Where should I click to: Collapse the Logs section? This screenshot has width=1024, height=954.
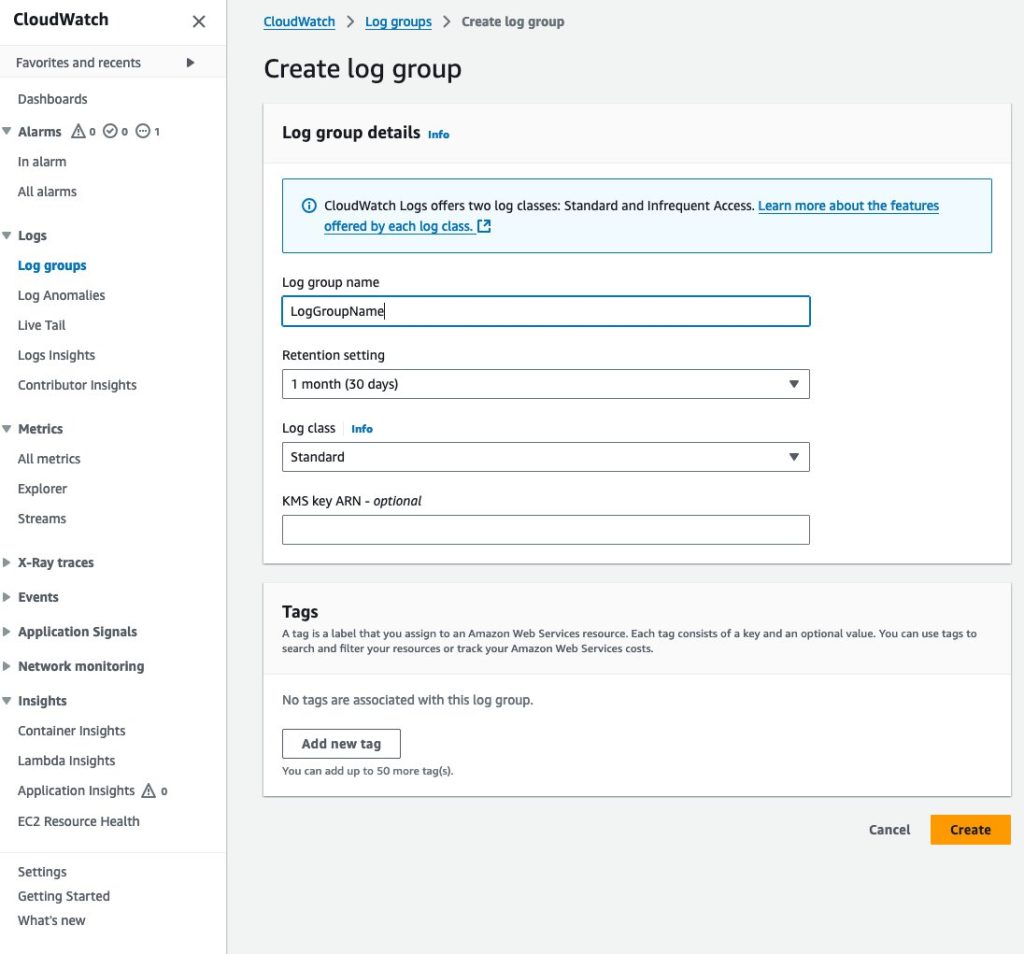pos(7,235)
